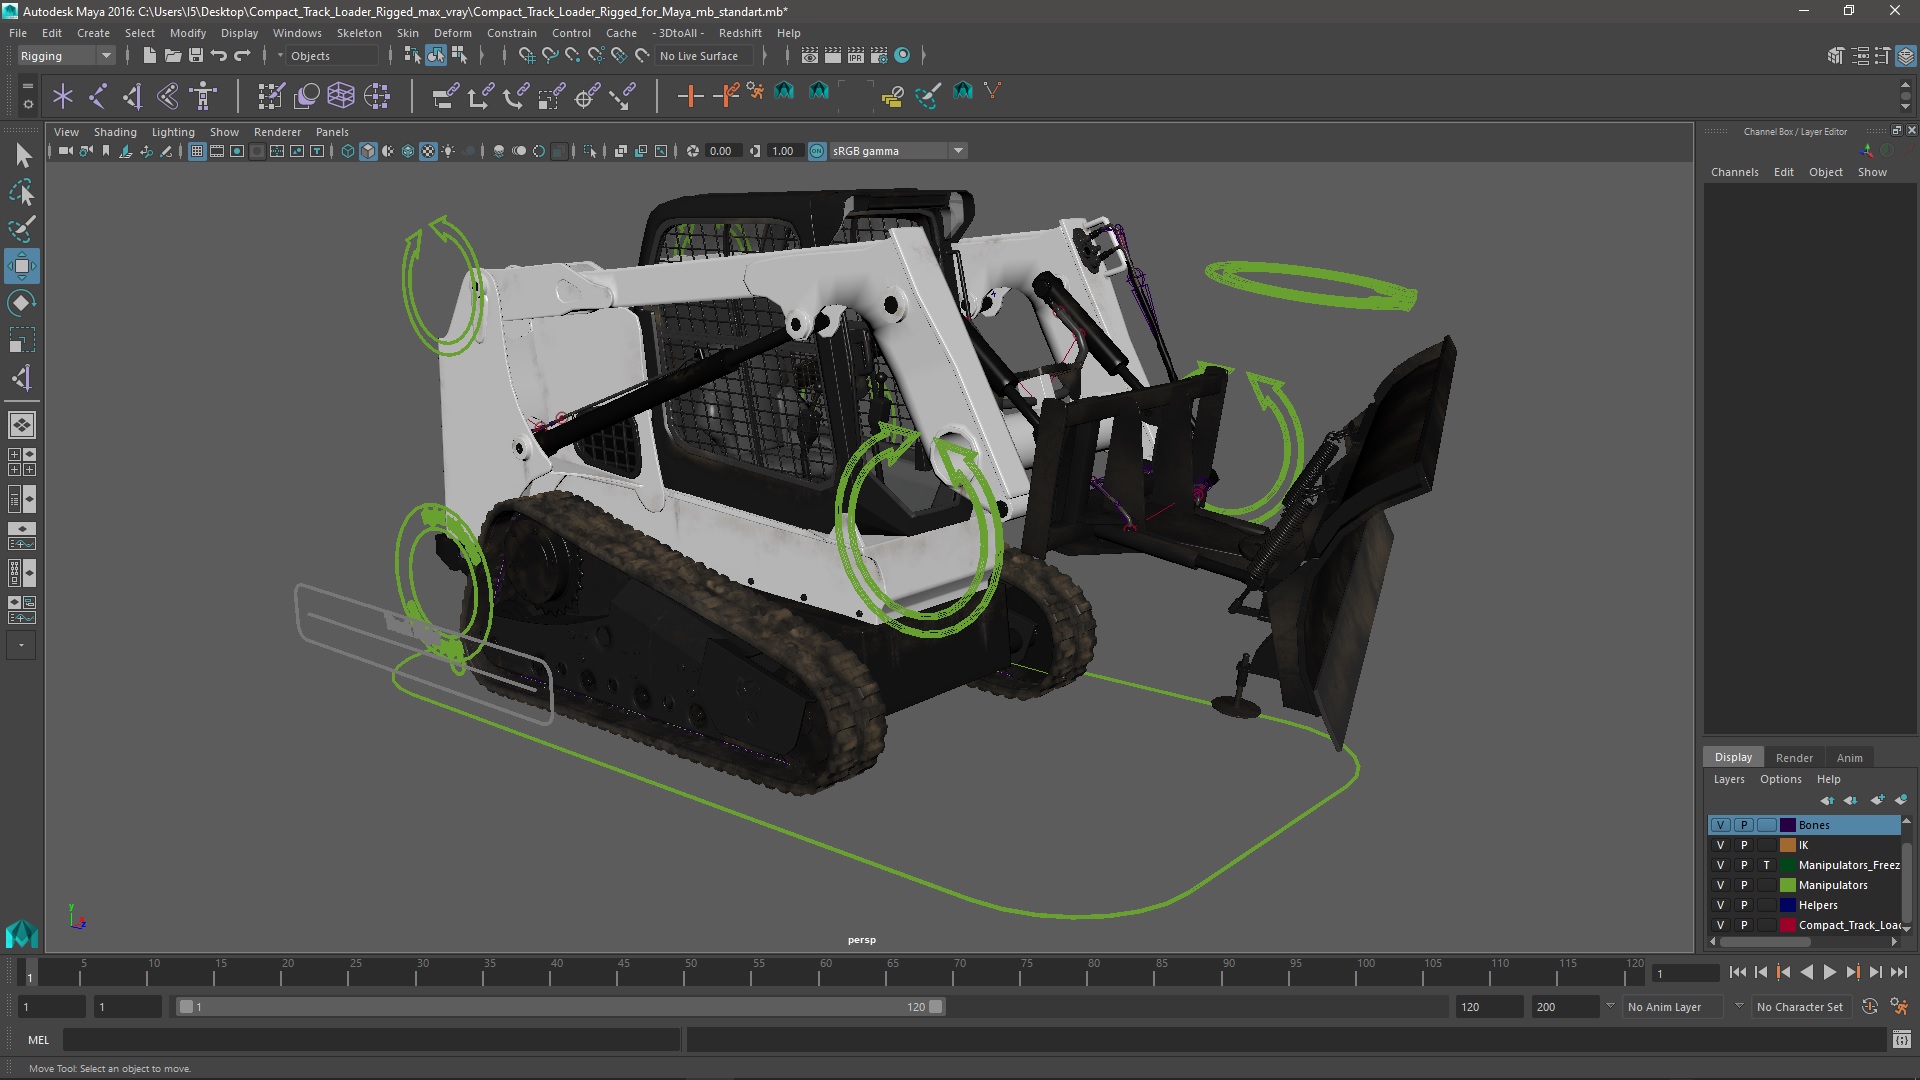Image resolution: width=1920 pixels, height=1080 pixels.
Task: Toggle the Auto Keyframe button
Action: (1870, 1007)
